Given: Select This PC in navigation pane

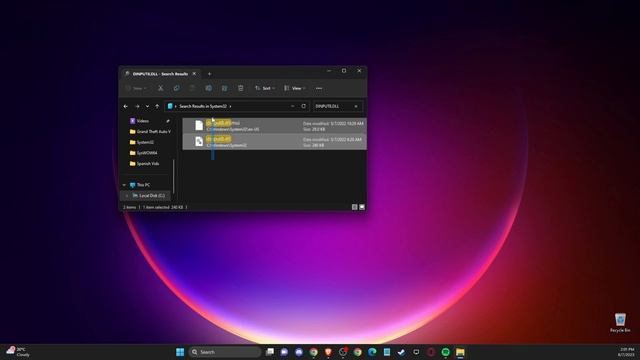Looking at the screenshot, I should [140, 185].
